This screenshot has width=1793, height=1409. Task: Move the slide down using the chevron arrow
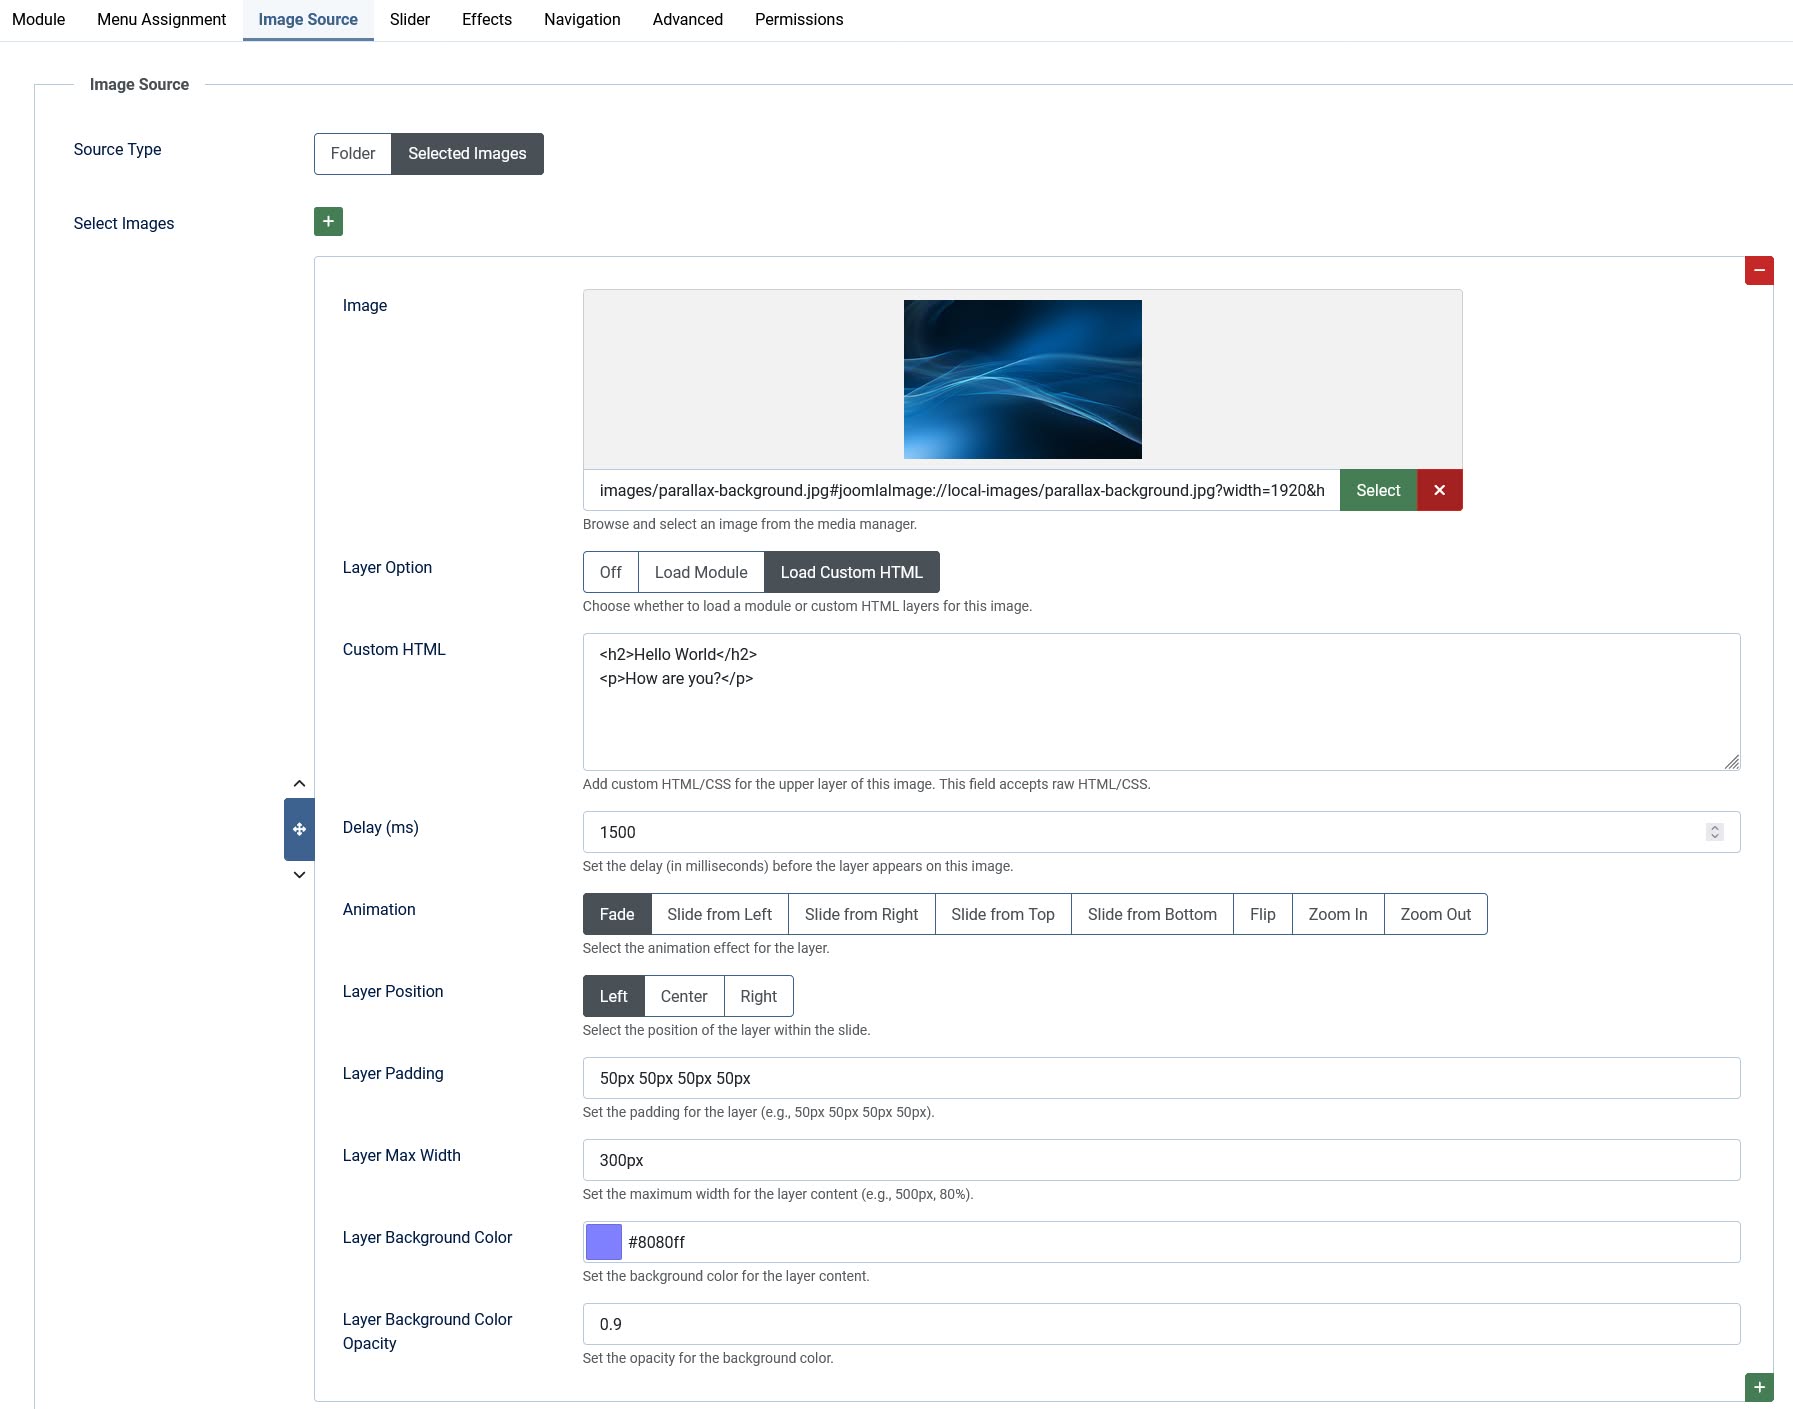(x=298, y=874)
